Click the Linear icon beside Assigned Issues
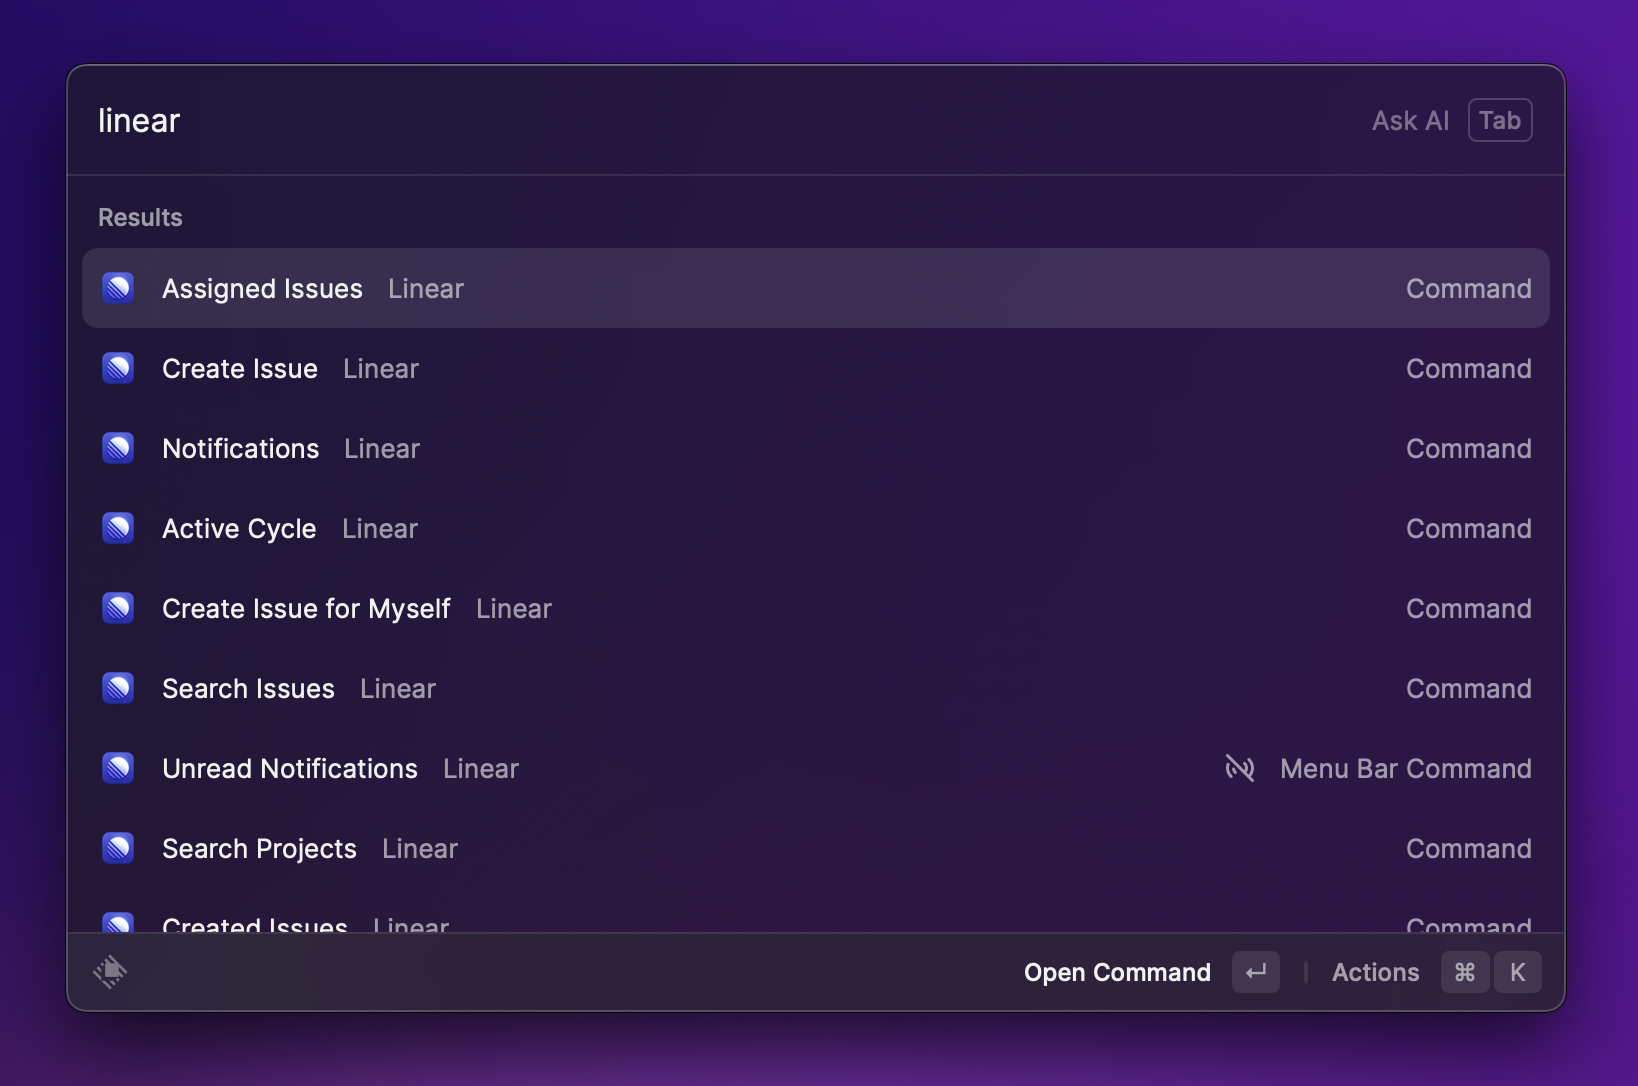 click(118, 288)
